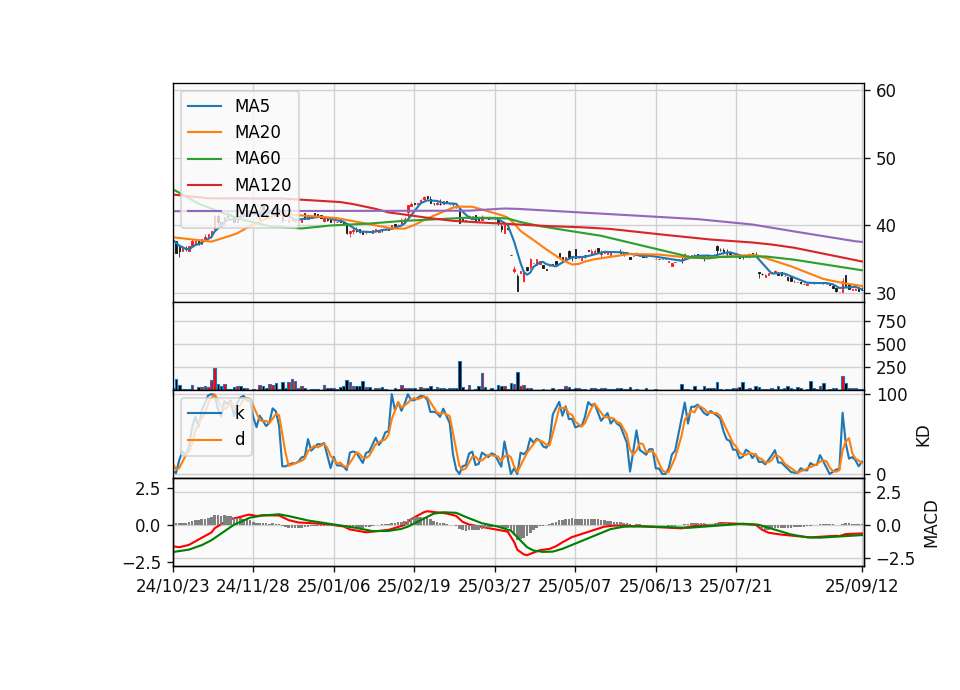
Task: Click the orange MA20 legend line sample
Action: pyautogui.click(x=204, y=132)
